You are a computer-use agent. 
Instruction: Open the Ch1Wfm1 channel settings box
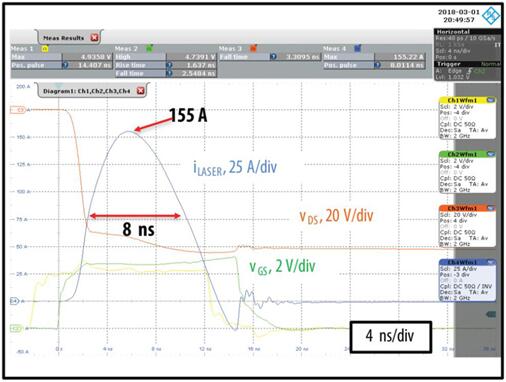(467, 118)
